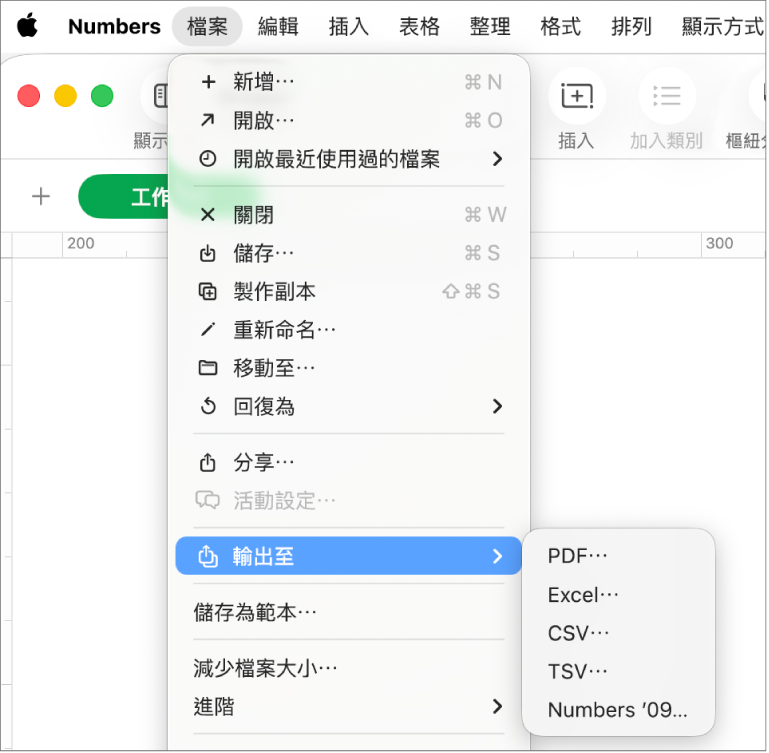Expand 回復為 submenu
Screen dimensions: 769x753
click(x=349, y=406)
